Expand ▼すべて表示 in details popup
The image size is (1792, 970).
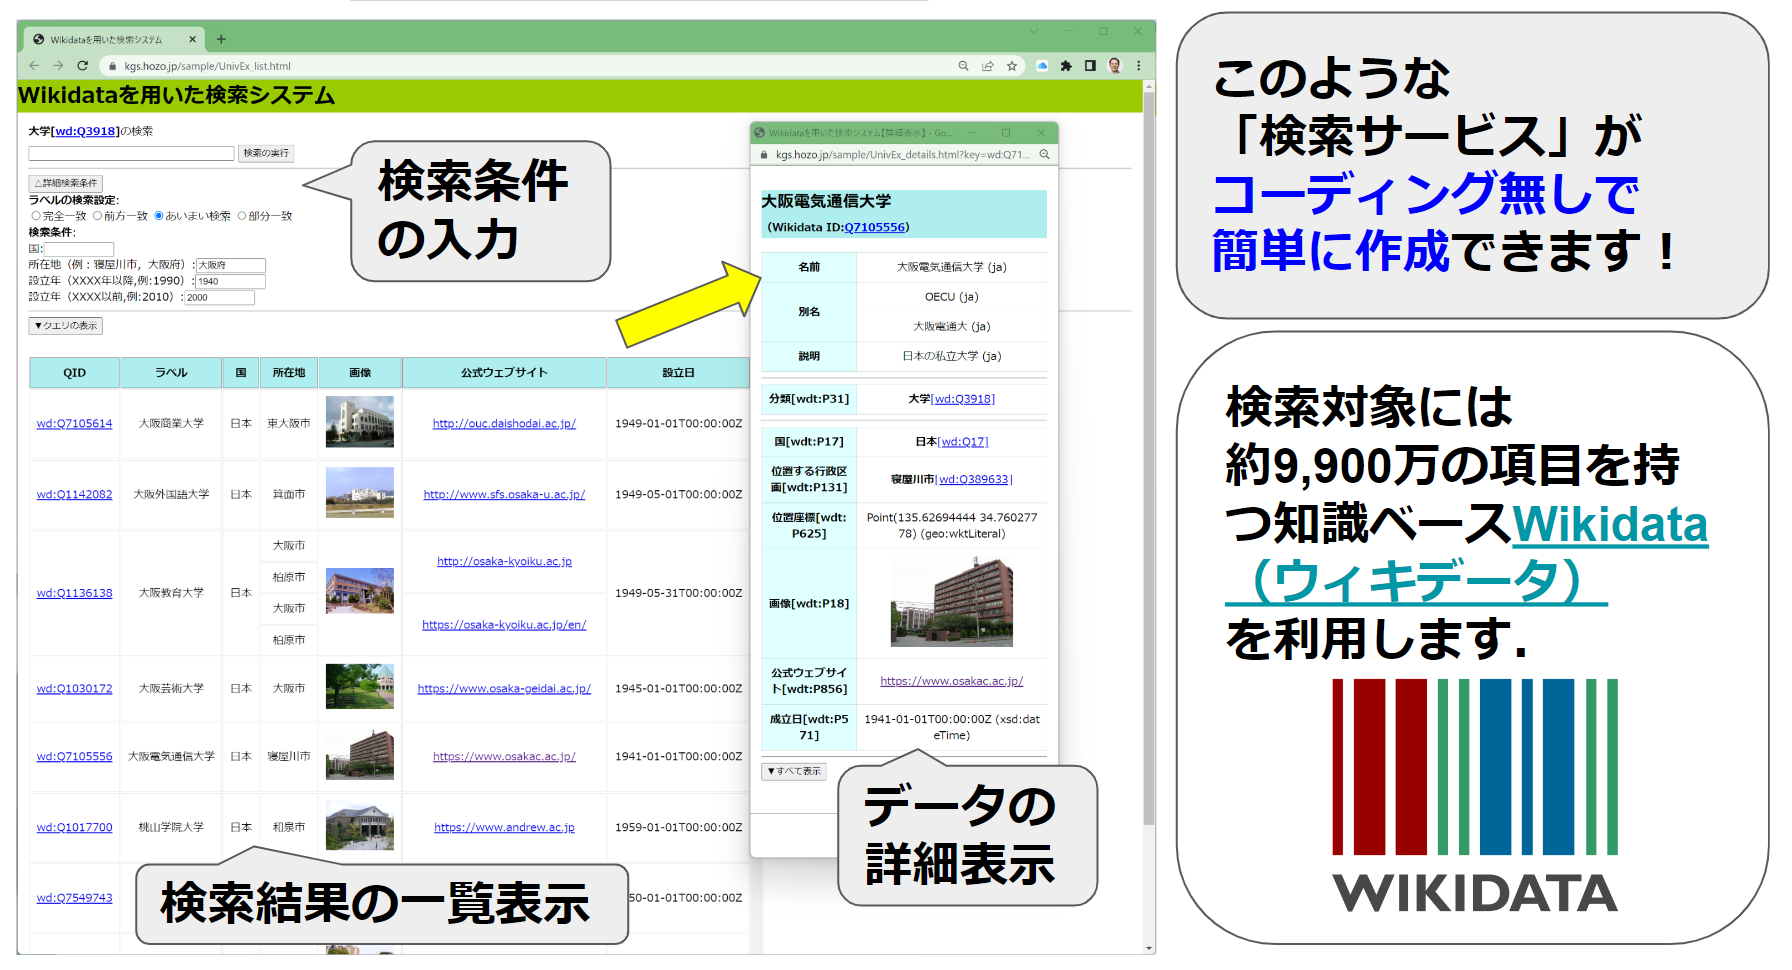(794, 771)
